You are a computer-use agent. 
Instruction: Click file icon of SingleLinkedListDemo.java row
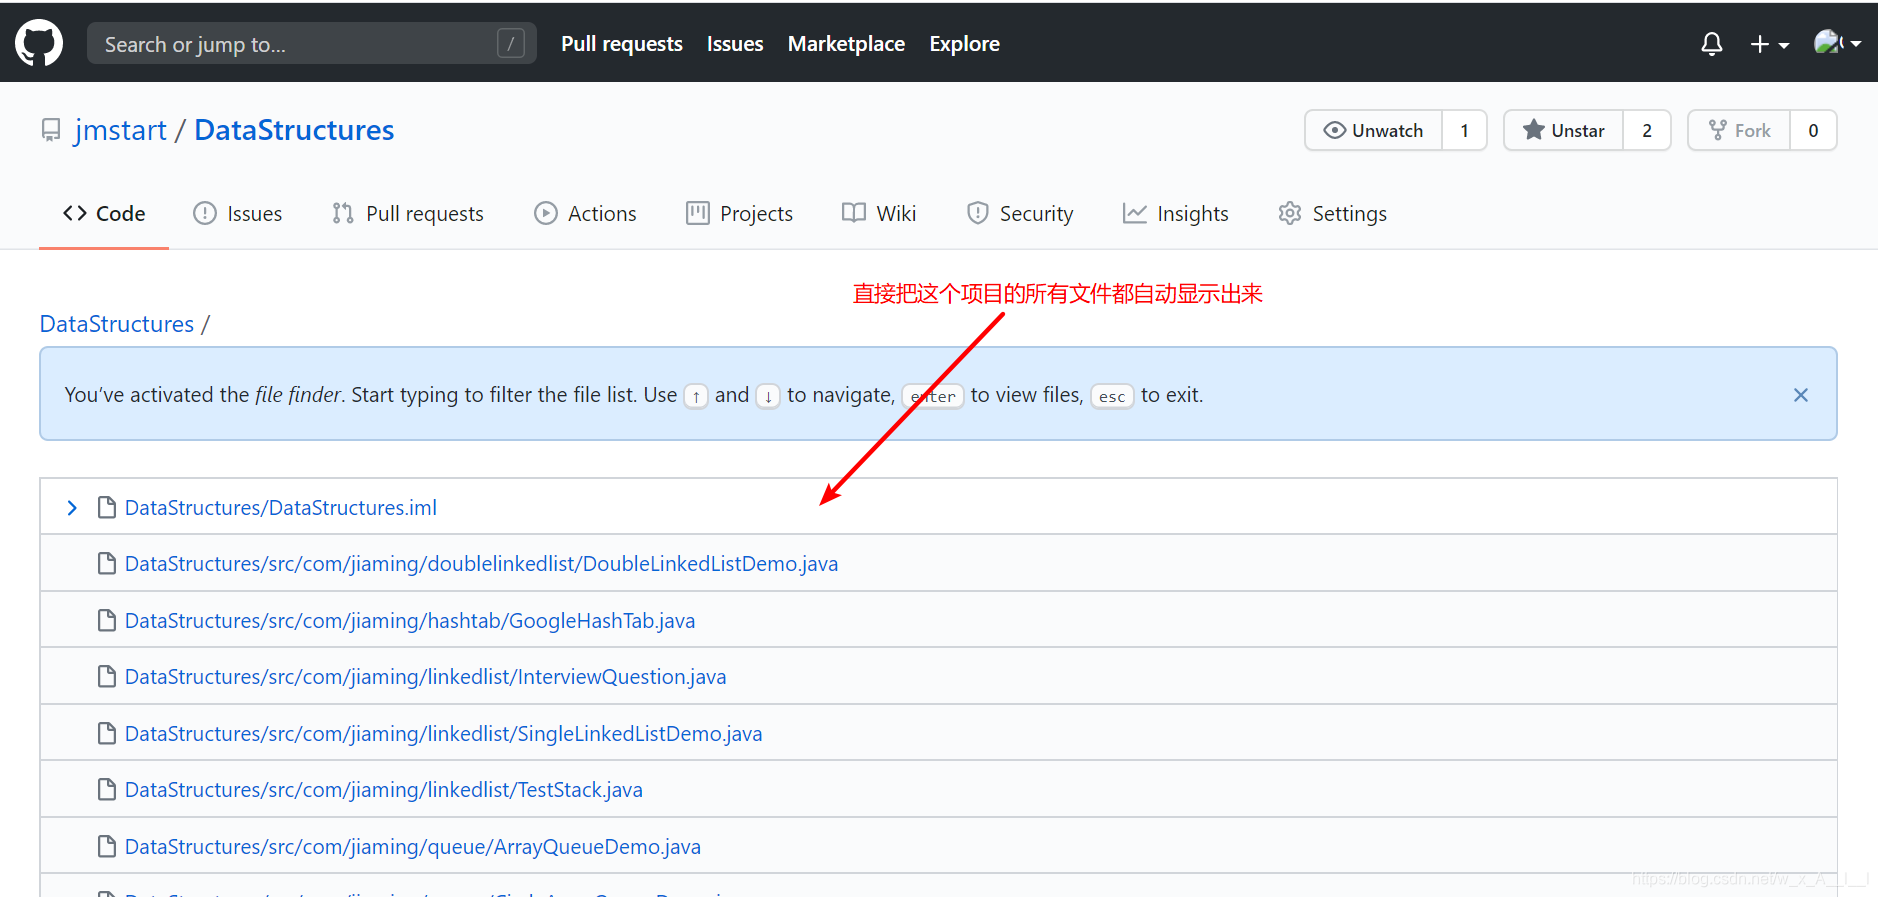click(x=107, y=734)
